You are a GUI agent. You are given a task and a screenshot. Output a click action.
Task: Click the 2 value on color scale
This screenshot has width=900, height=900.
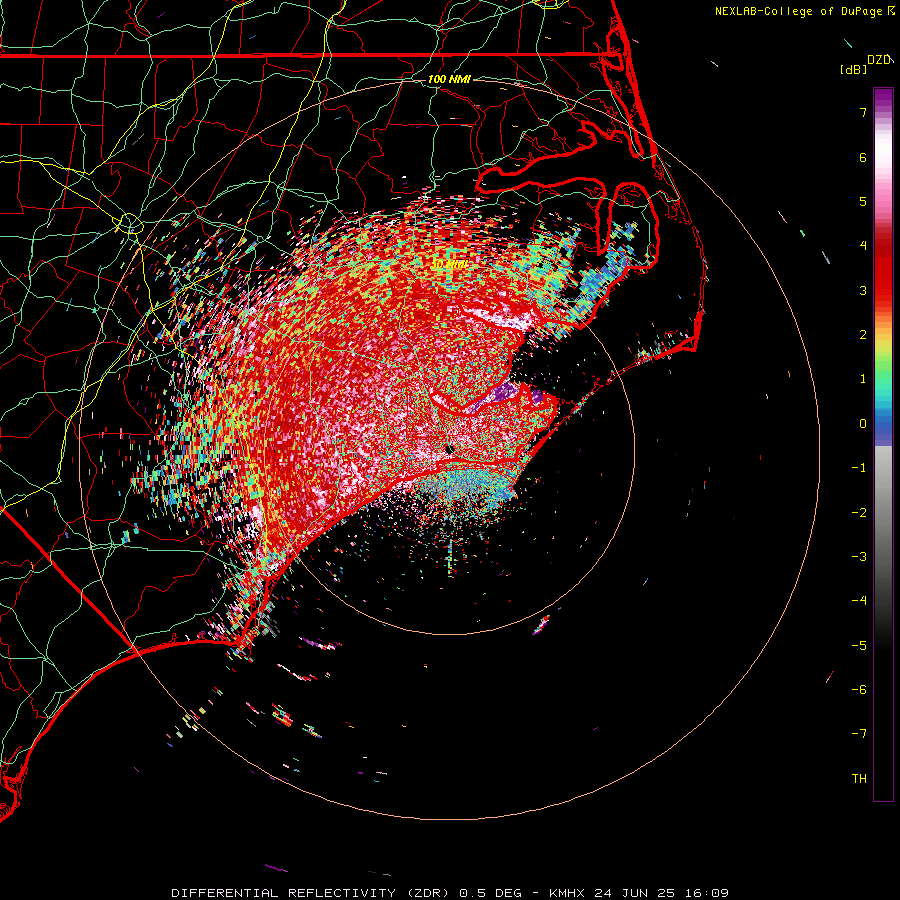click(x=863, y=335)
